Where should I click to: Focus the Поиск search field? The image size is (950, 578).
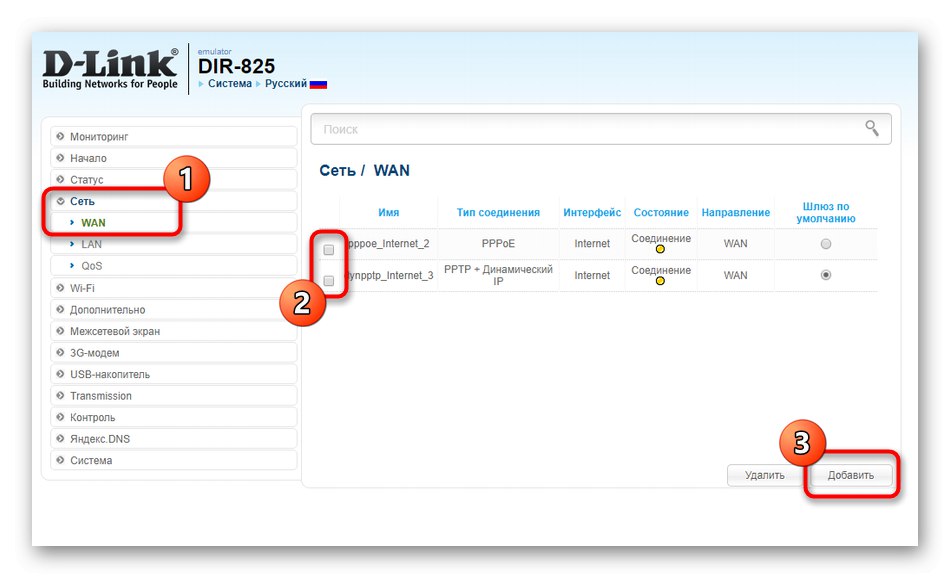600,128
